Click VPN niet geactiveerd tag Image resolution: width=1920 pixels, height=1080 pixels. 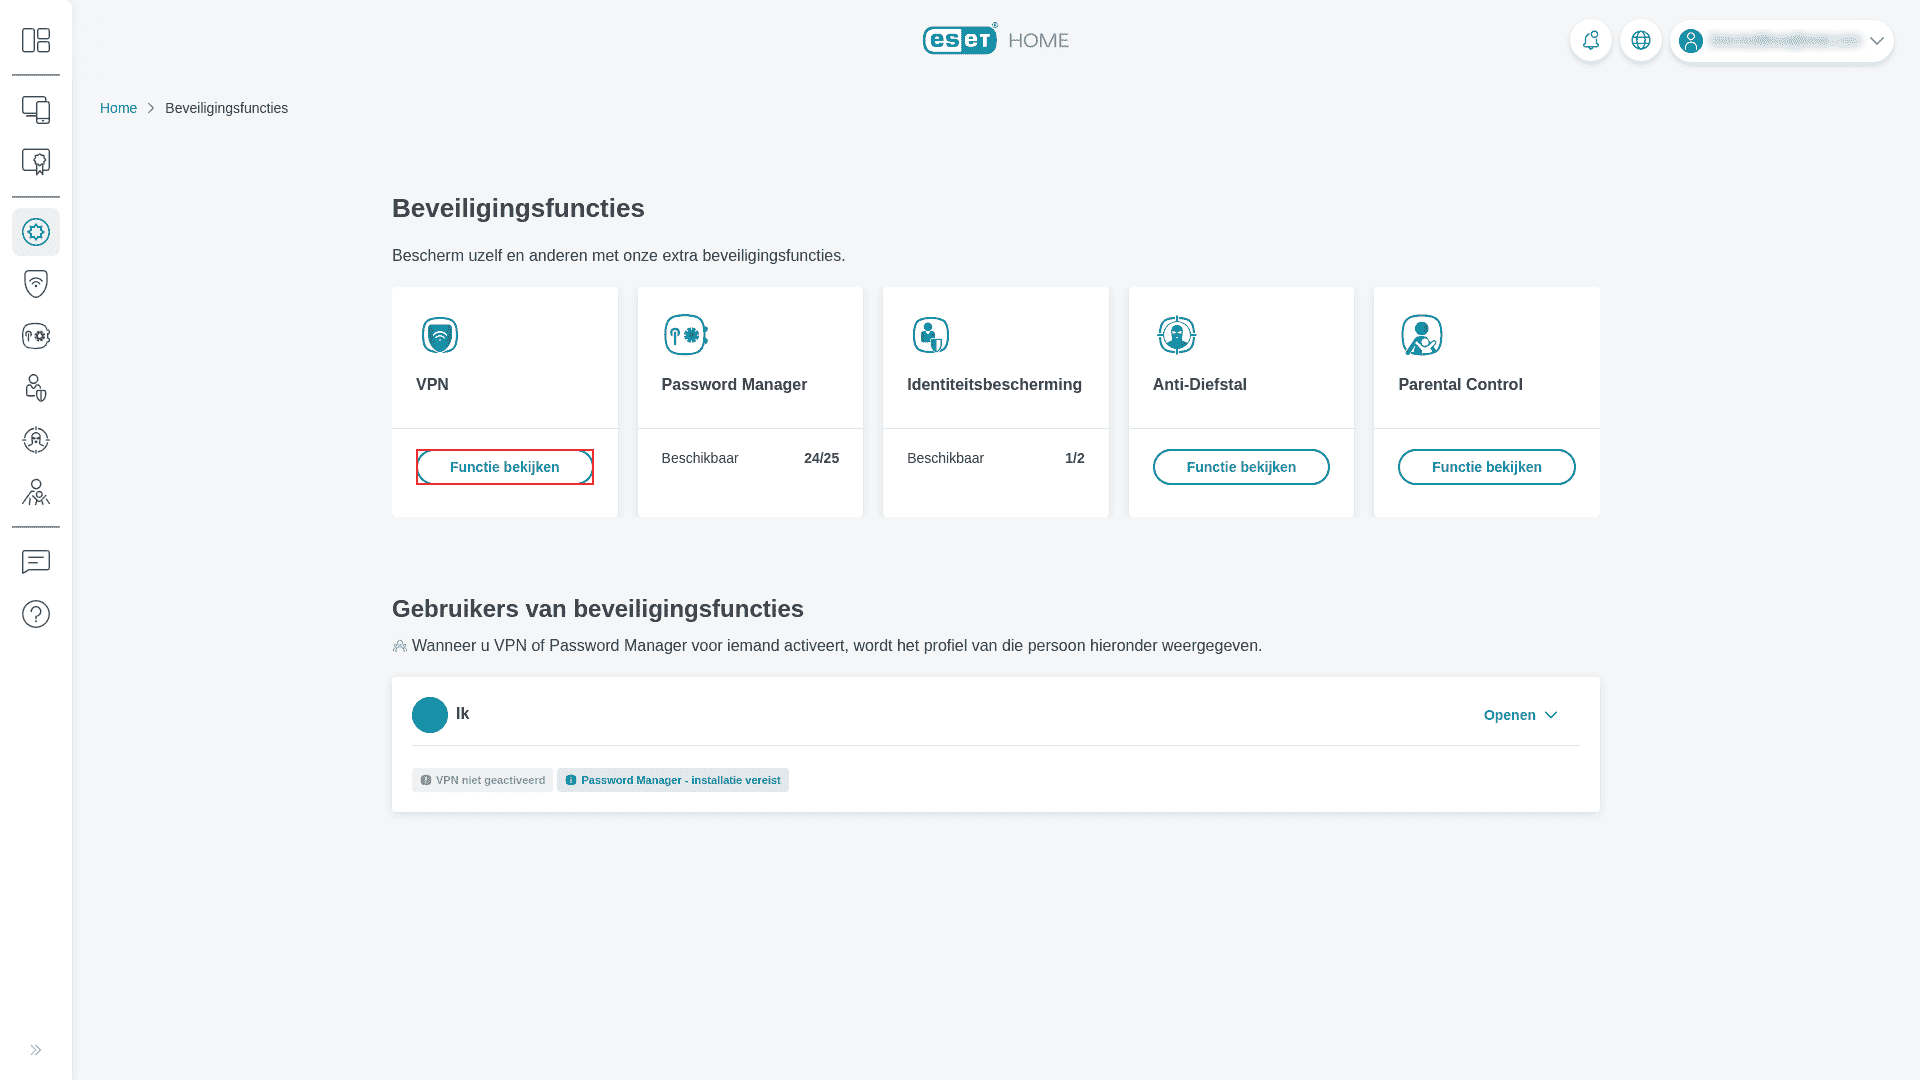pos(482,780)
